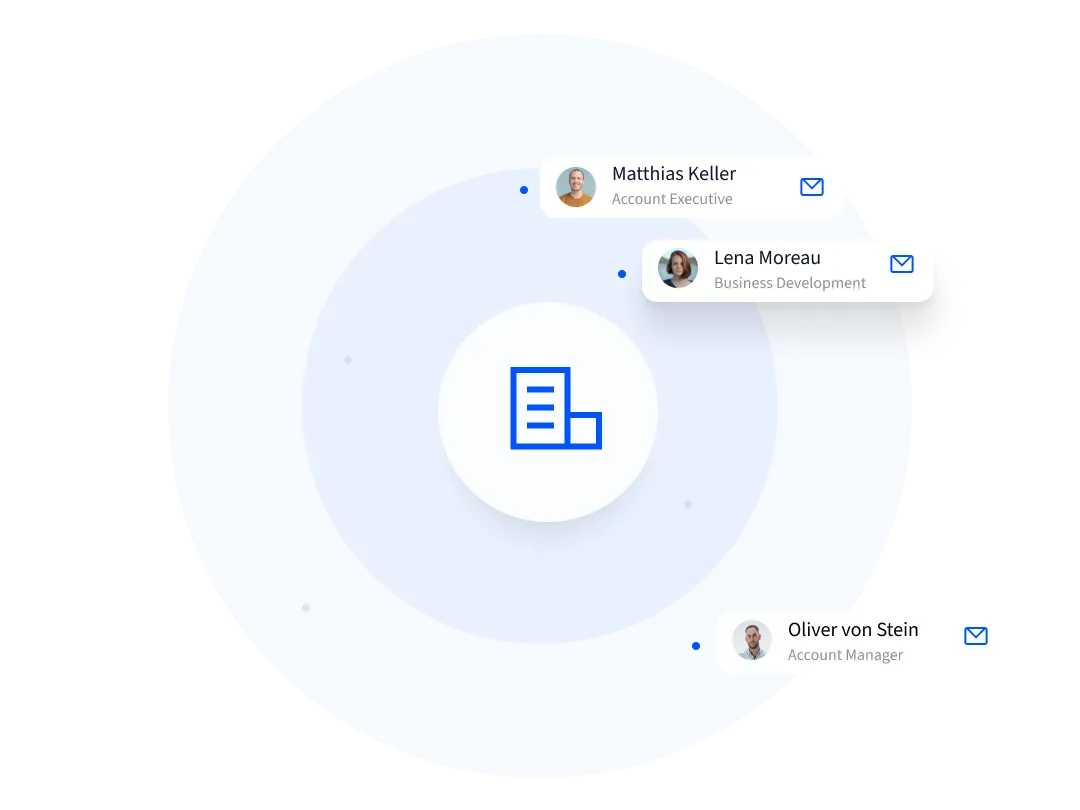Click the blue company building icon
Image resolution: width=1080 pixels, height=810 pixels.
[x=555, y=408]
